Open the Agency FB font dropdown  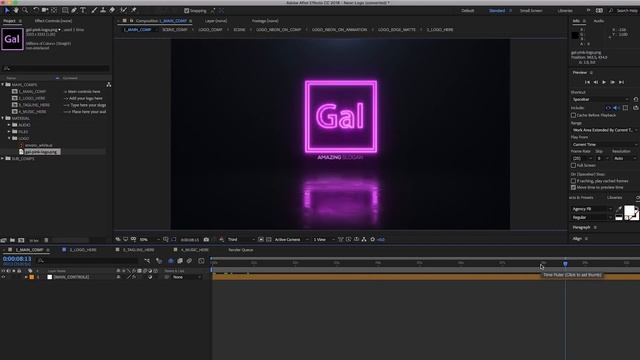(592, 209)
